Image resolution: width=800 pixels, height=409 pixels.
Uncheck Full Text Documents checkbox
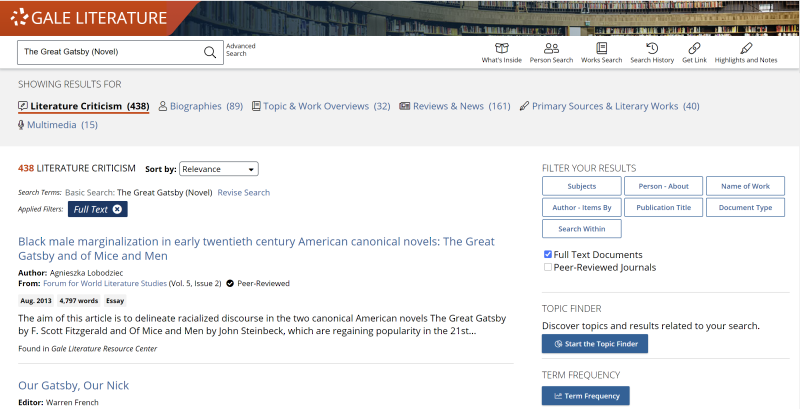click(x=548, y=254)
